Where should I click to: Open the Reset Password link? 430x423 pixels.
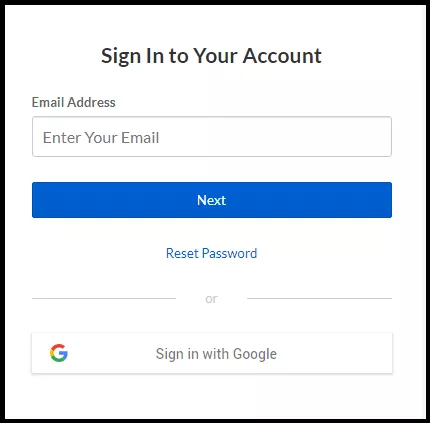[x=211, y=253]
